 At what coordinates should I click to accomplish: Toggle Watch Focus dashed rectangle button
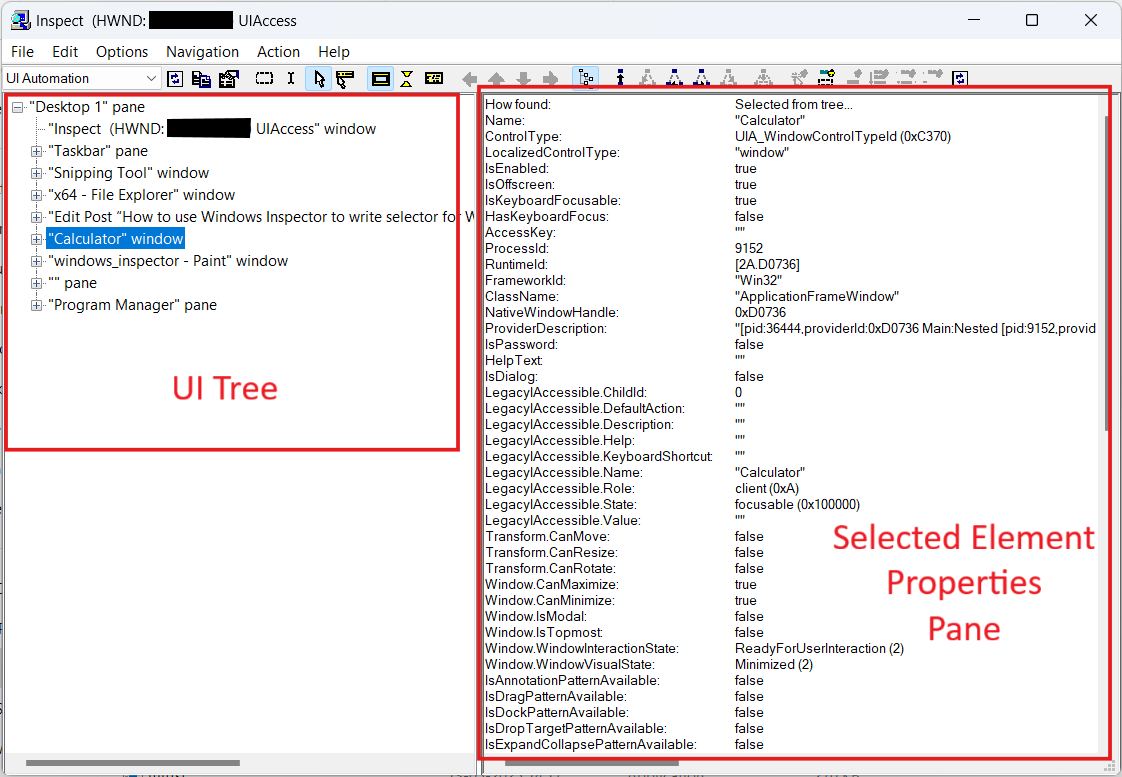(264, 78)
